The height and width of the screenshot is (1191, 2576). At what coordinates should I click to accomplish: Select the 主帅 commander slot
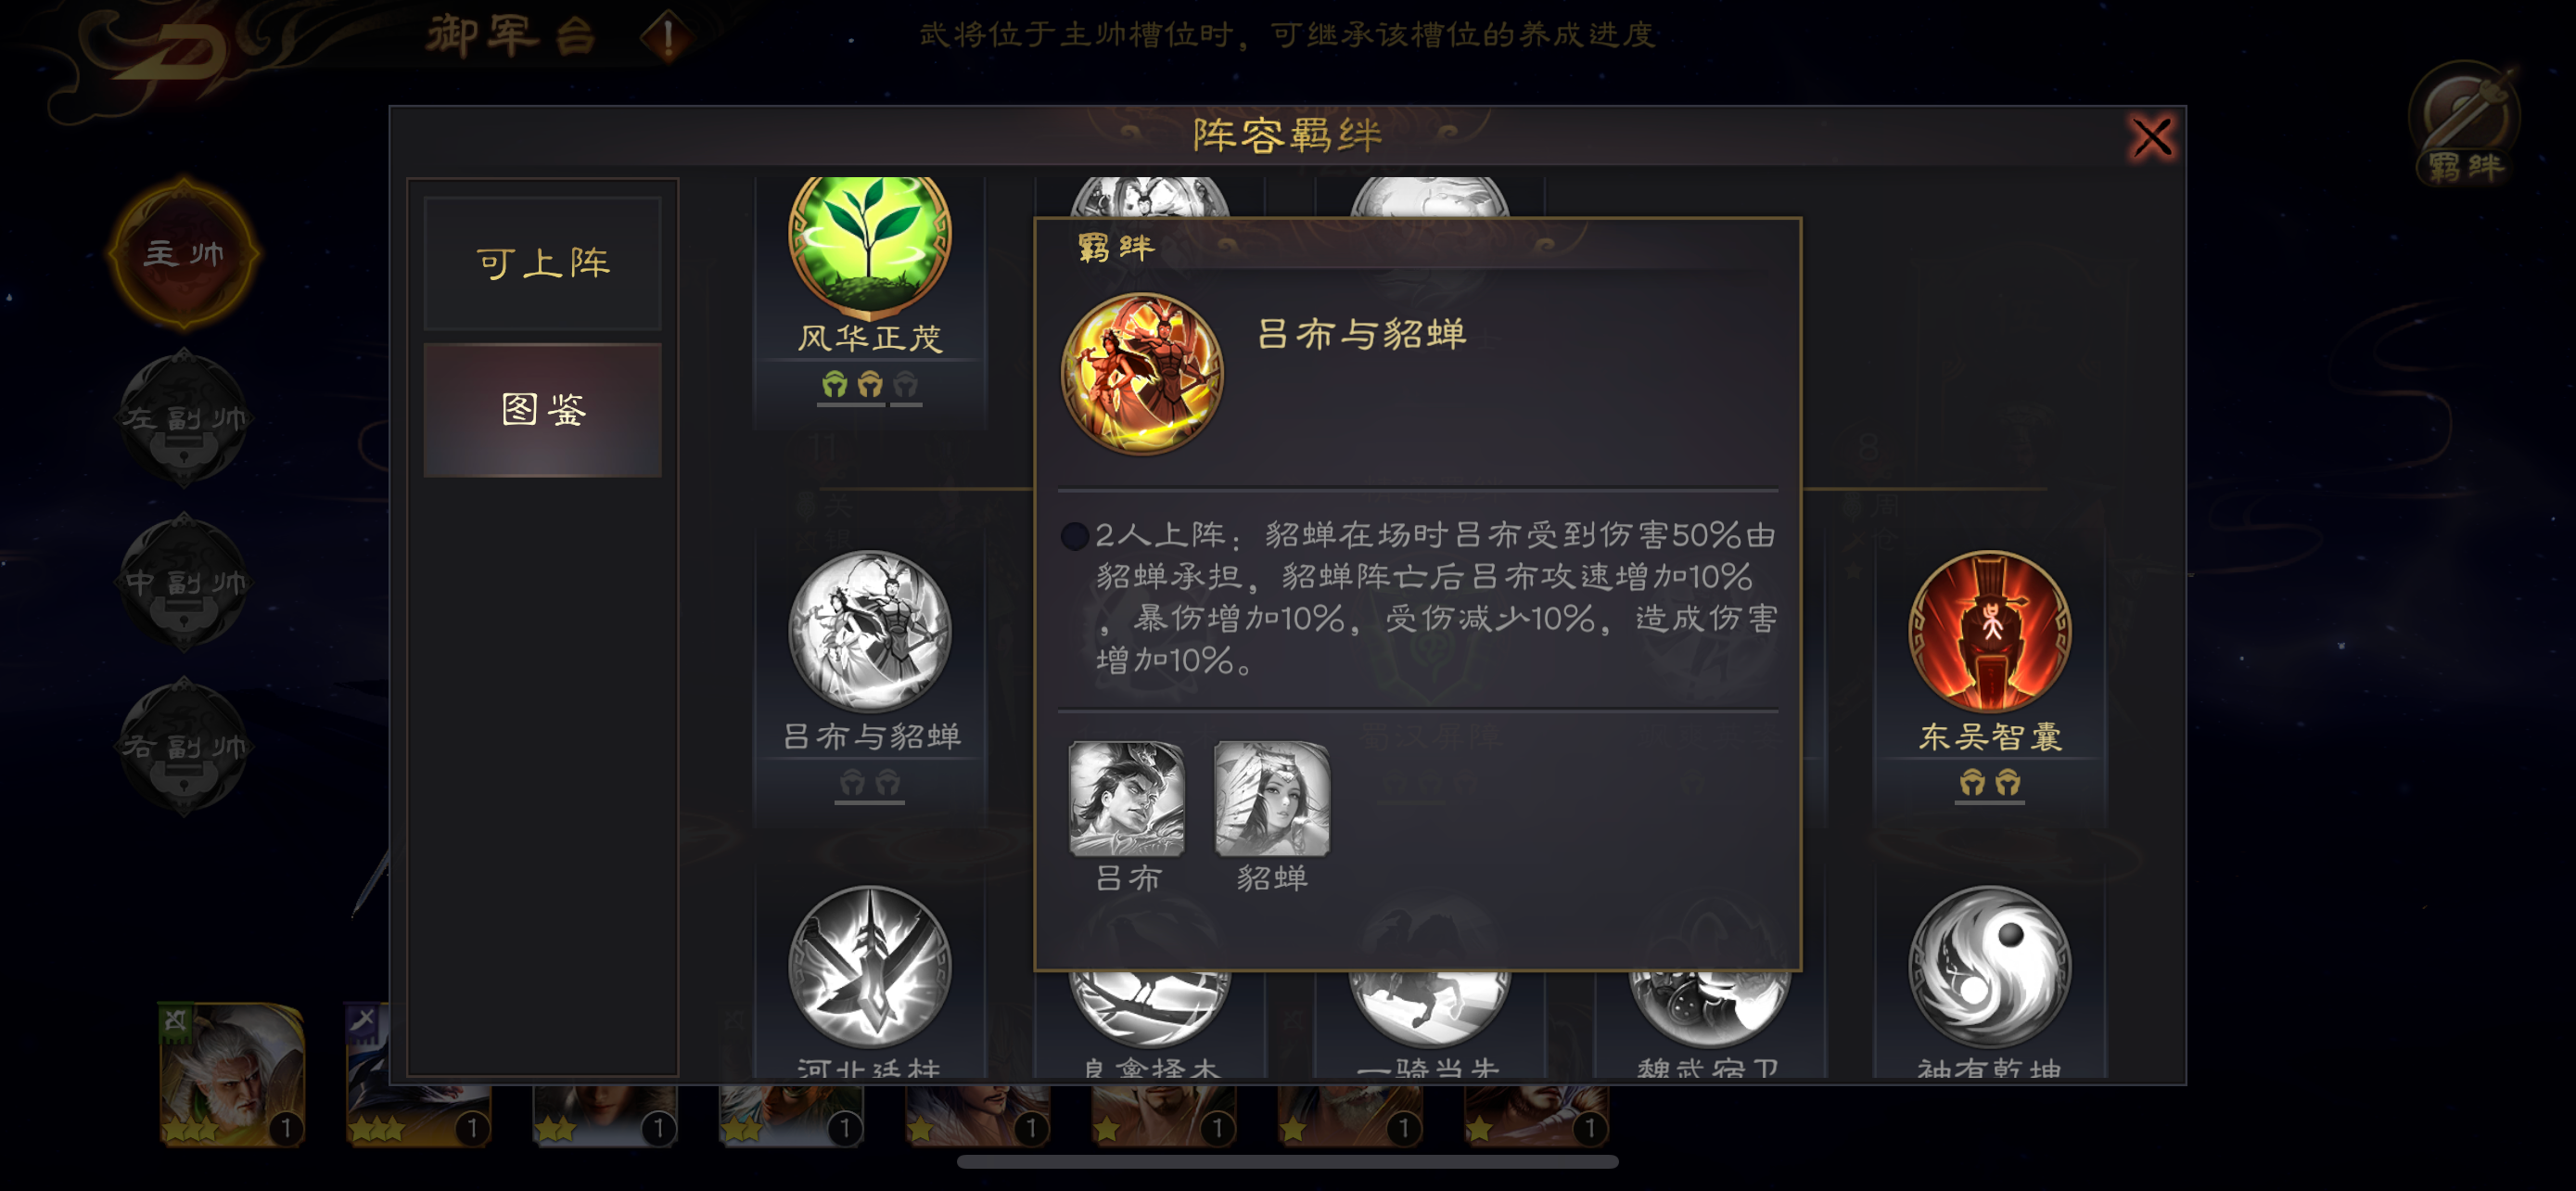183,254
